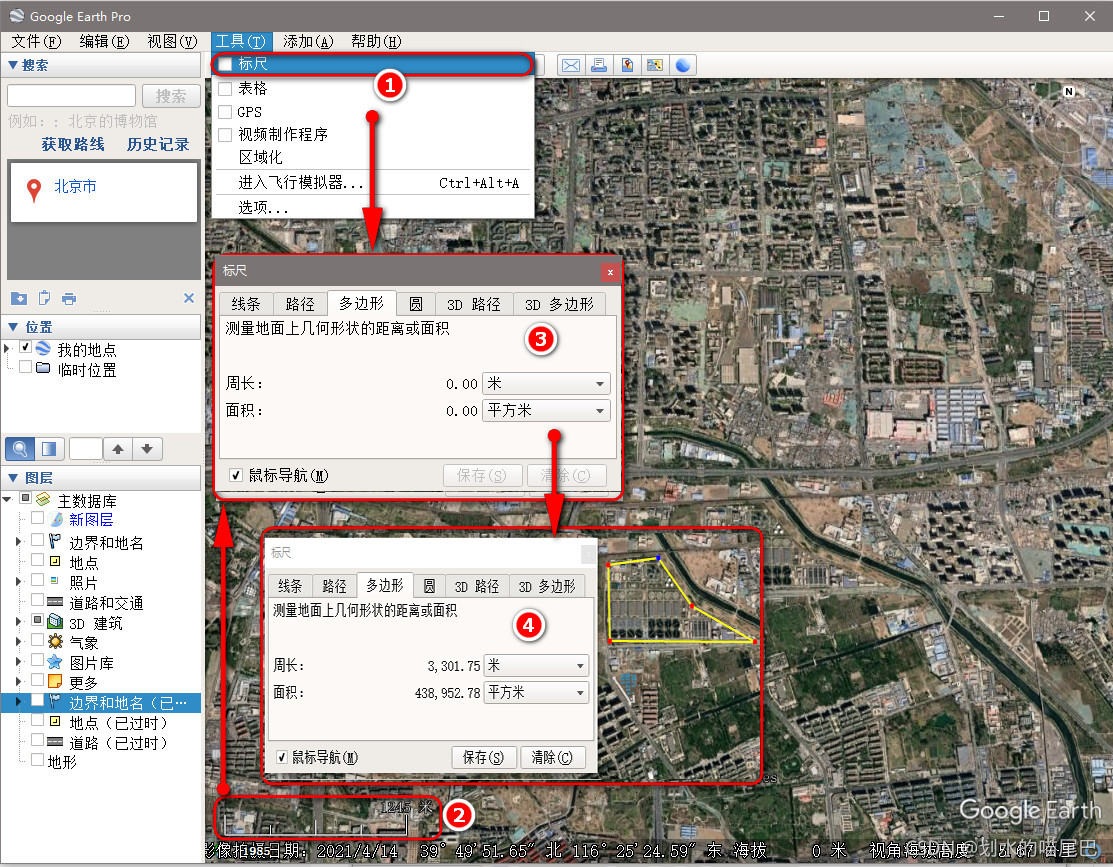Click the north compass N indicator
Image resolution: width=1113 pixels, height=867 pixels.
[x=1069, y=91]
